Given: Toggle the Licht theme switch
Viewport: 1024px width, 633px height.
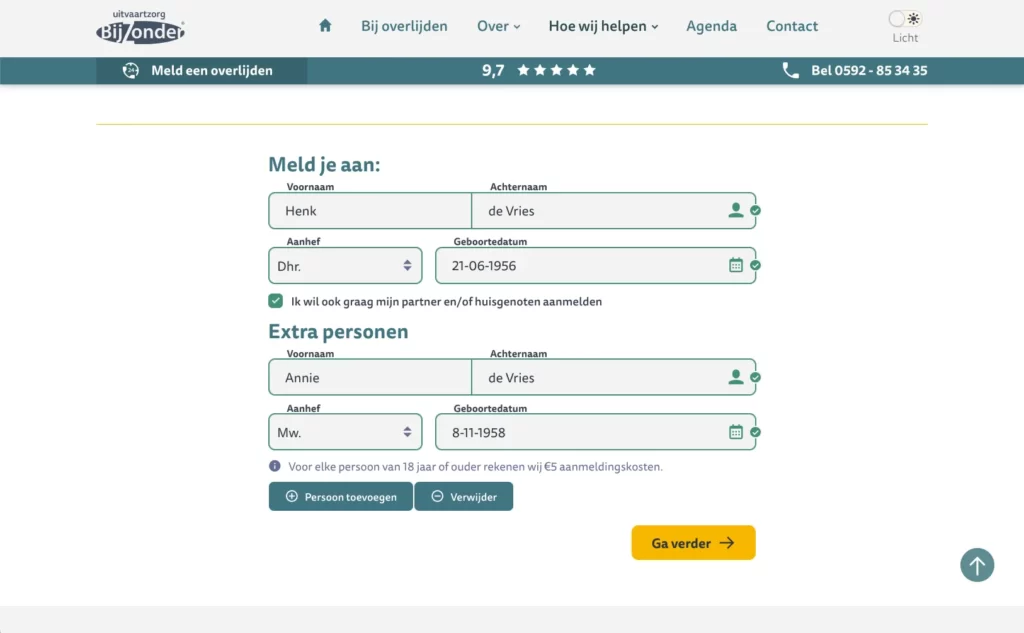Looking at the screenshot, I should (904, 19).
